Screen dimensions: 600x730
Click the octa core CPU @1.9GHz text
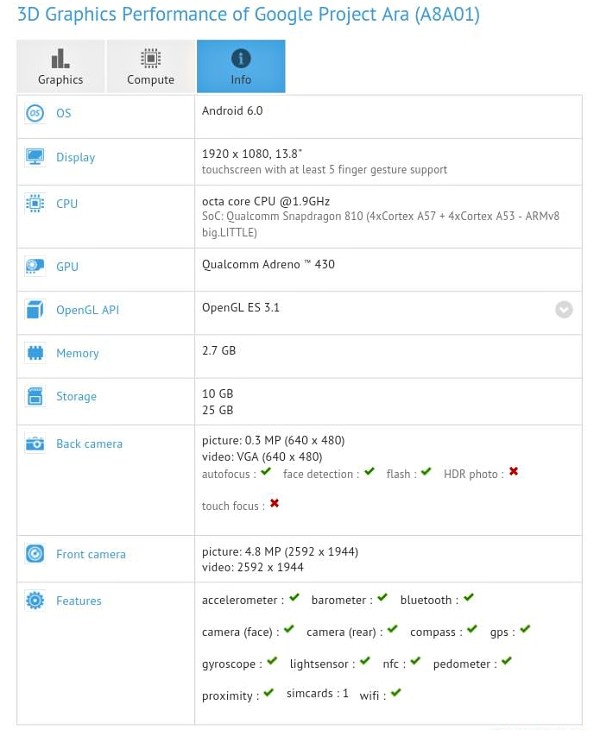tap(266, 201)
